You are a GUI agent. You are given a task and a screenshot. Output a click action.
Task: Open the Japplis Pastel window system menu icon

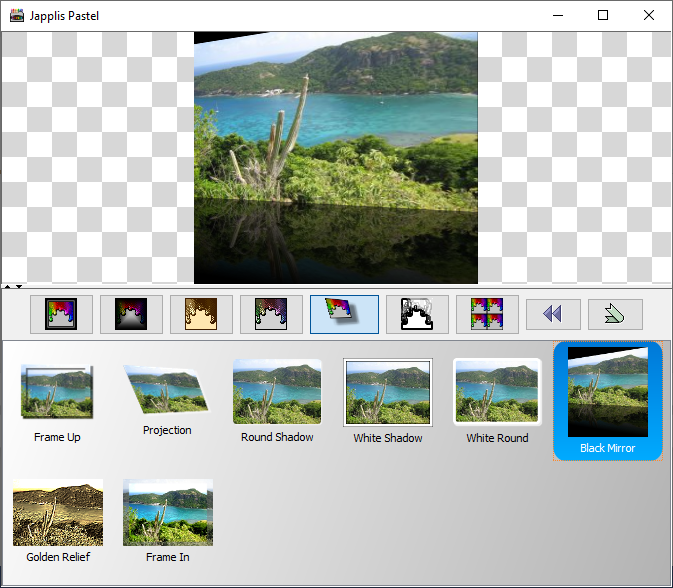point(16,15)
